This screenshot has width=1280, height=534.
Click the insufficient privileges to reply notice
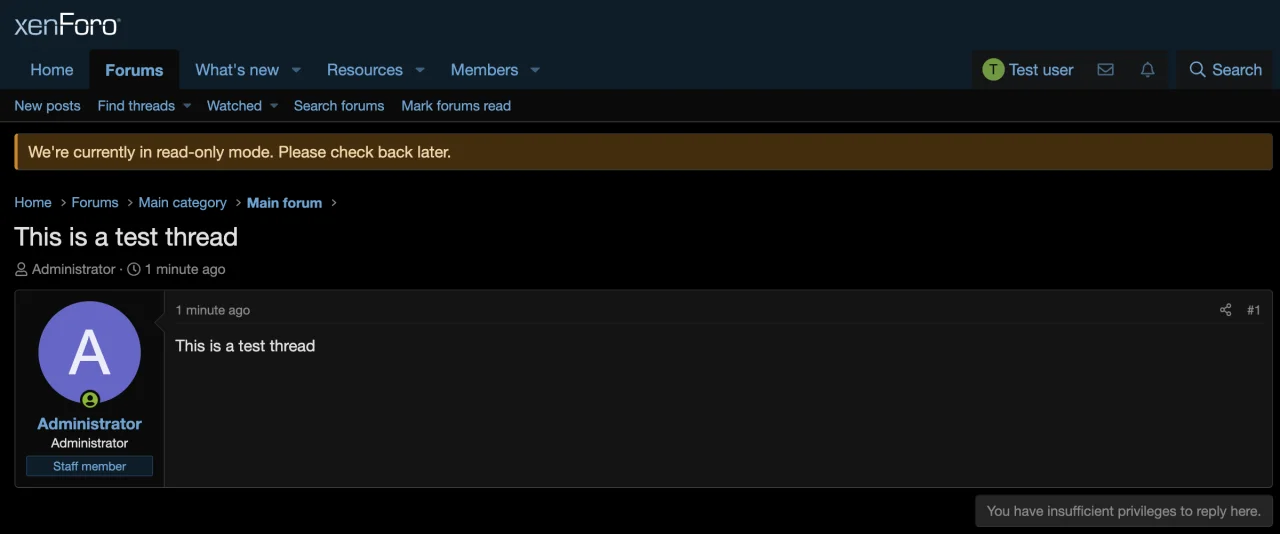[x=1124, y=511]
